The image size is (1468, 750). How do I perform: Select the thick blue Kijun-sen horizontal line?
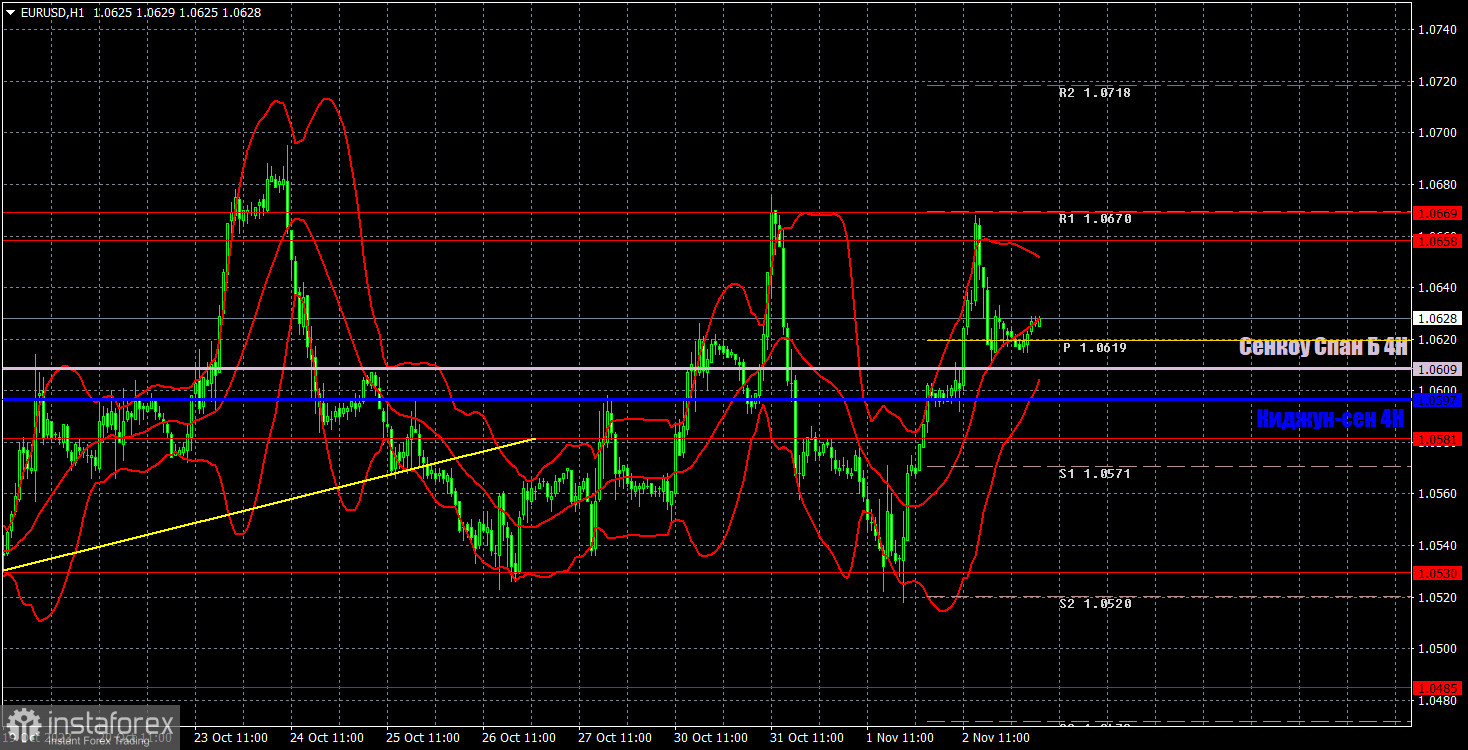(705, 400)
